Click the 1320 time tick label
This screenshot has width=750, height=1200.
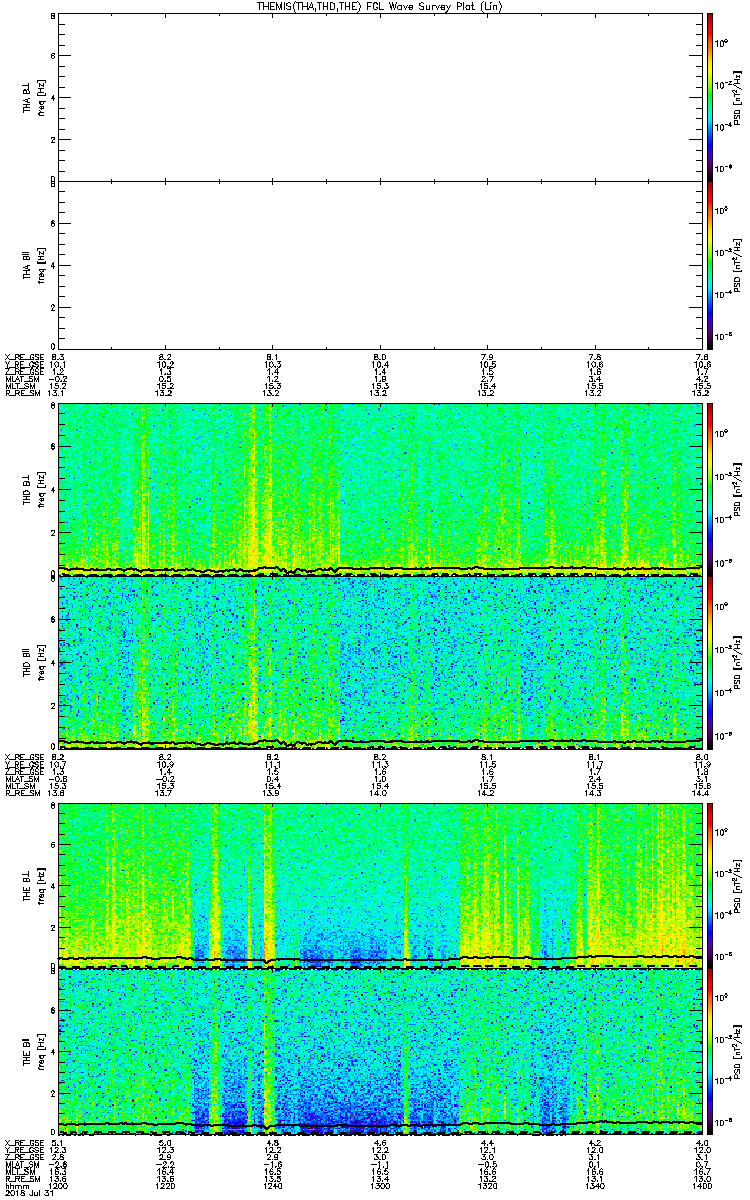click(487, 1184)
